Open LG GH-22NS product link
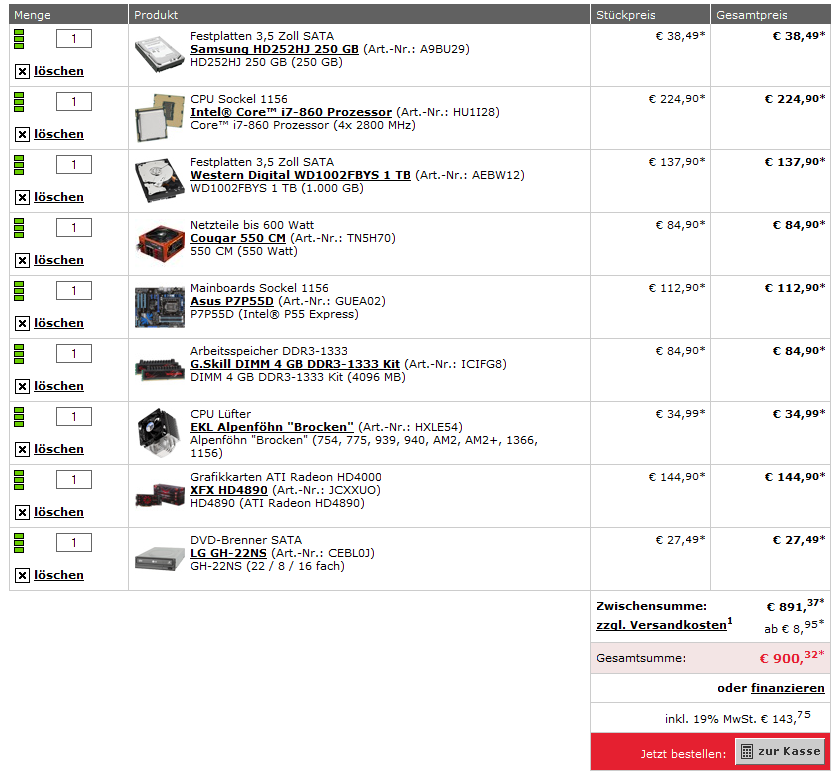 [228, 553]
